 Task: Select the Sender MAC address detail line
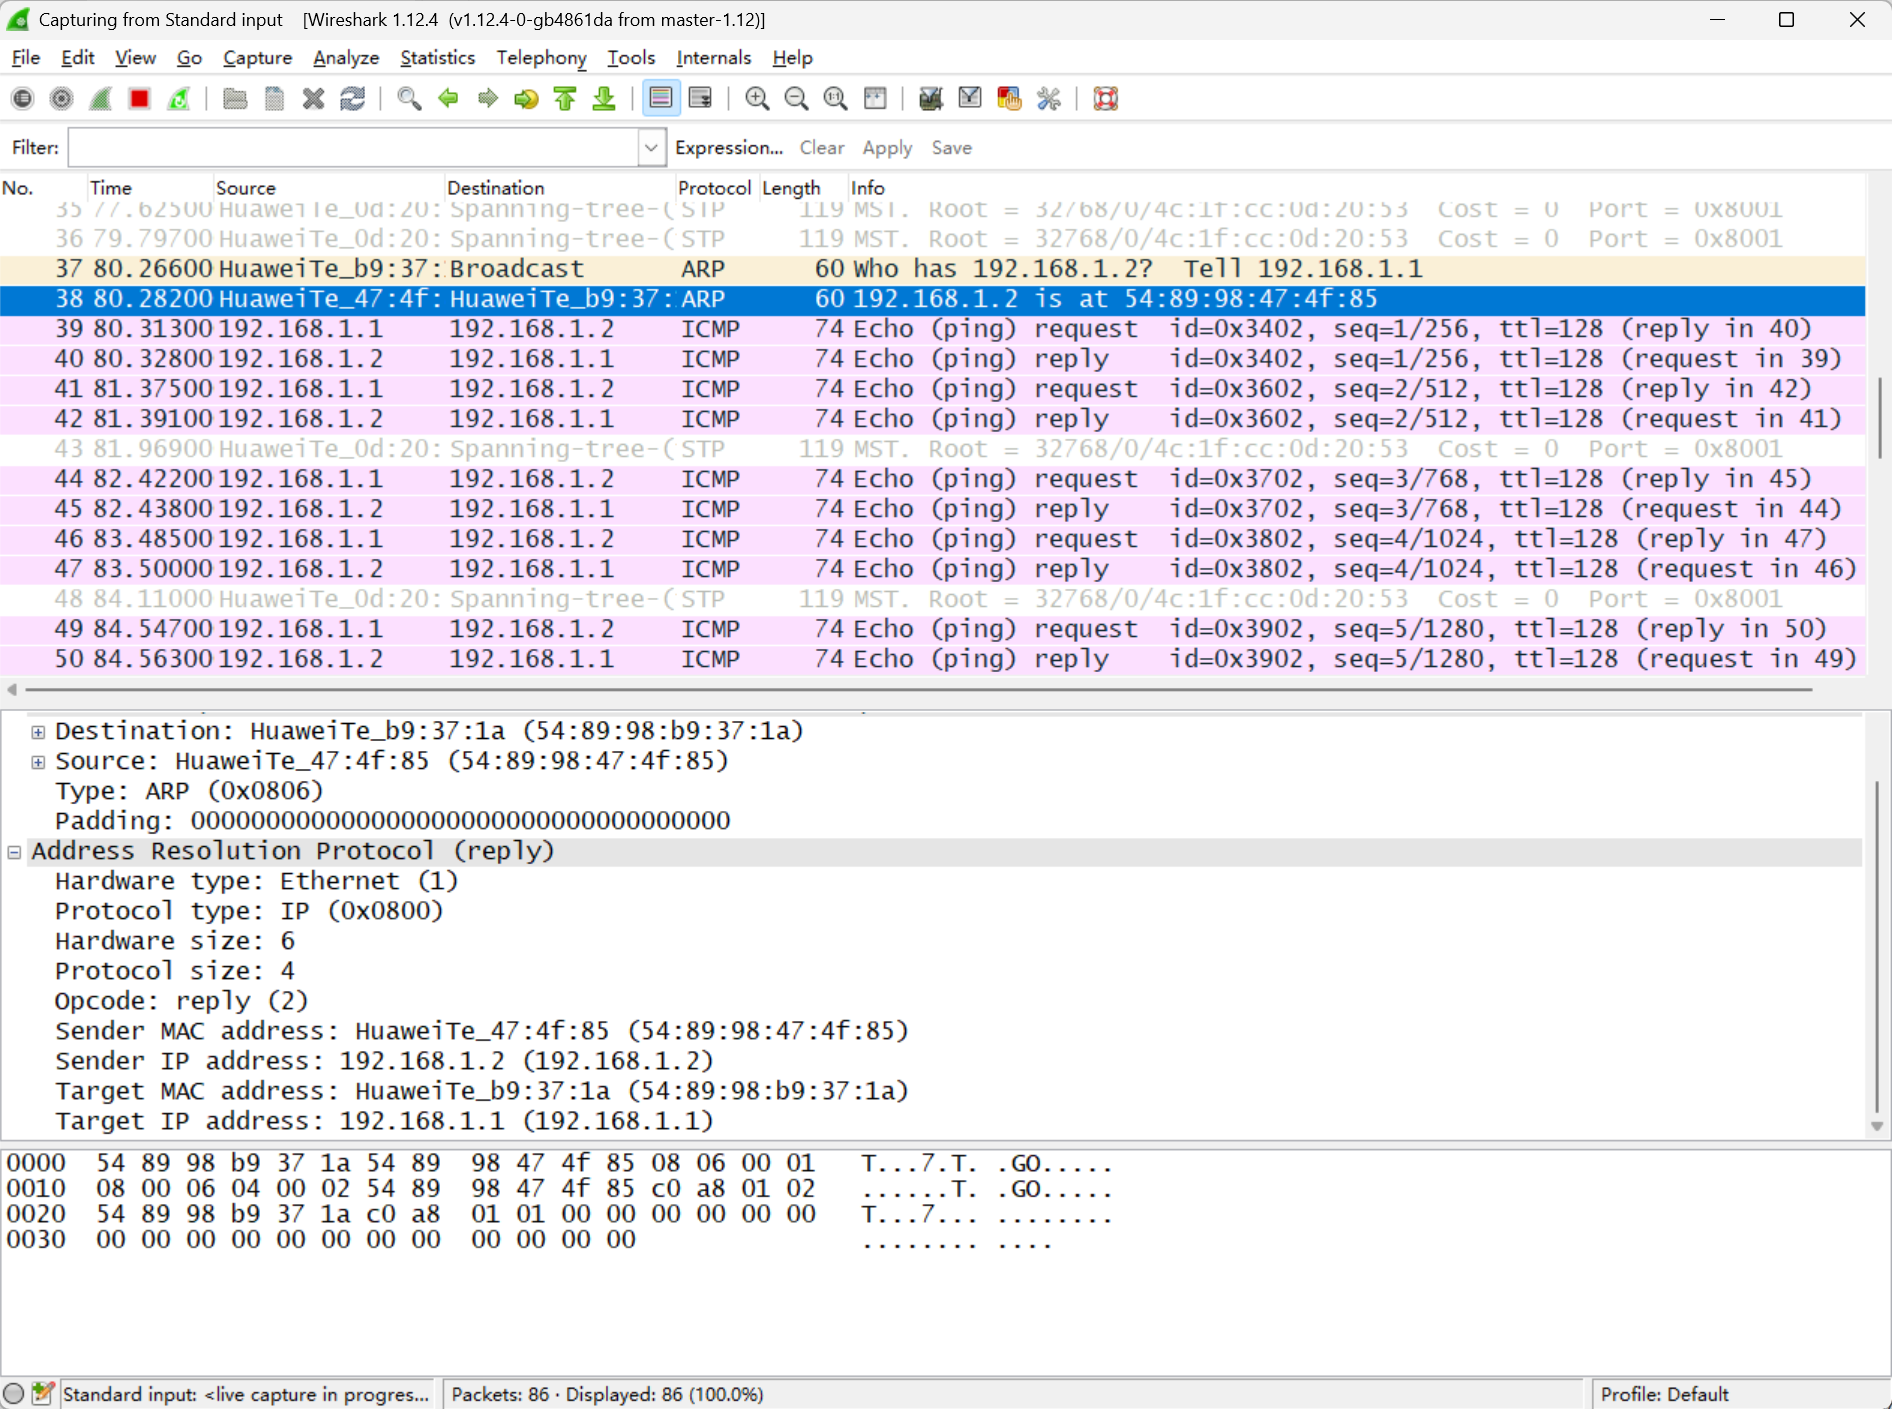tap(481, 1031)
